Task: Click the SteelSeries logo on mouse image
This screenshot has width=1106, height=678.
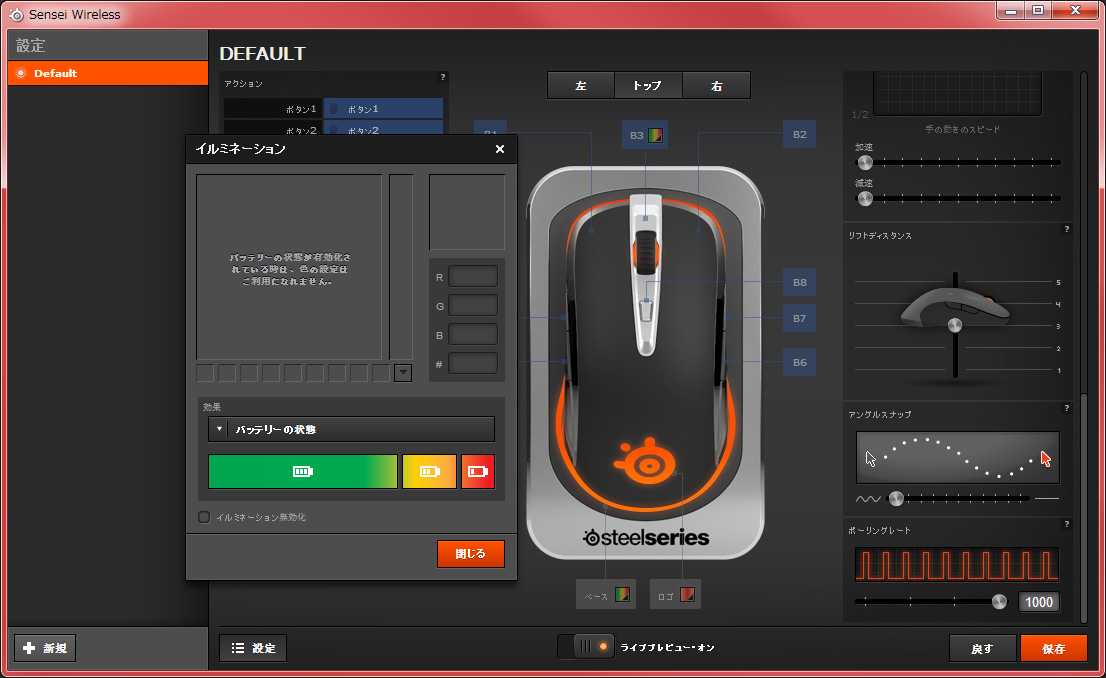Action: pyautogui.click(x=645, y=463)
